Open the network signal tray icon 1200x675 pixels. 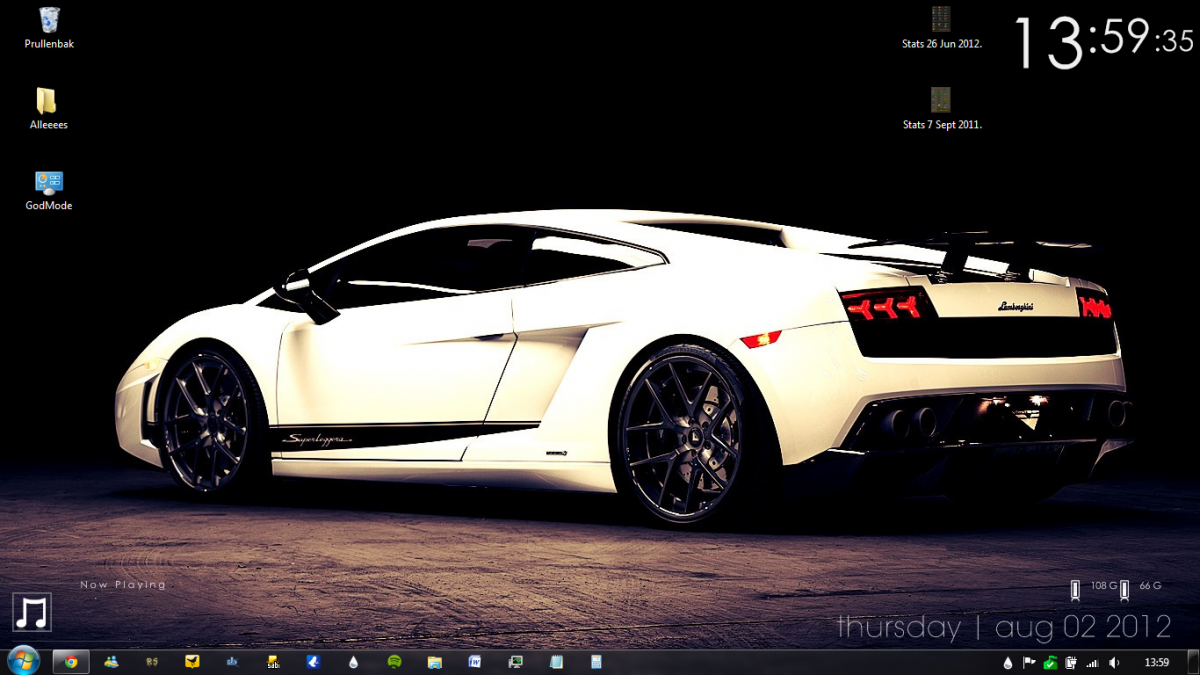1092,662
